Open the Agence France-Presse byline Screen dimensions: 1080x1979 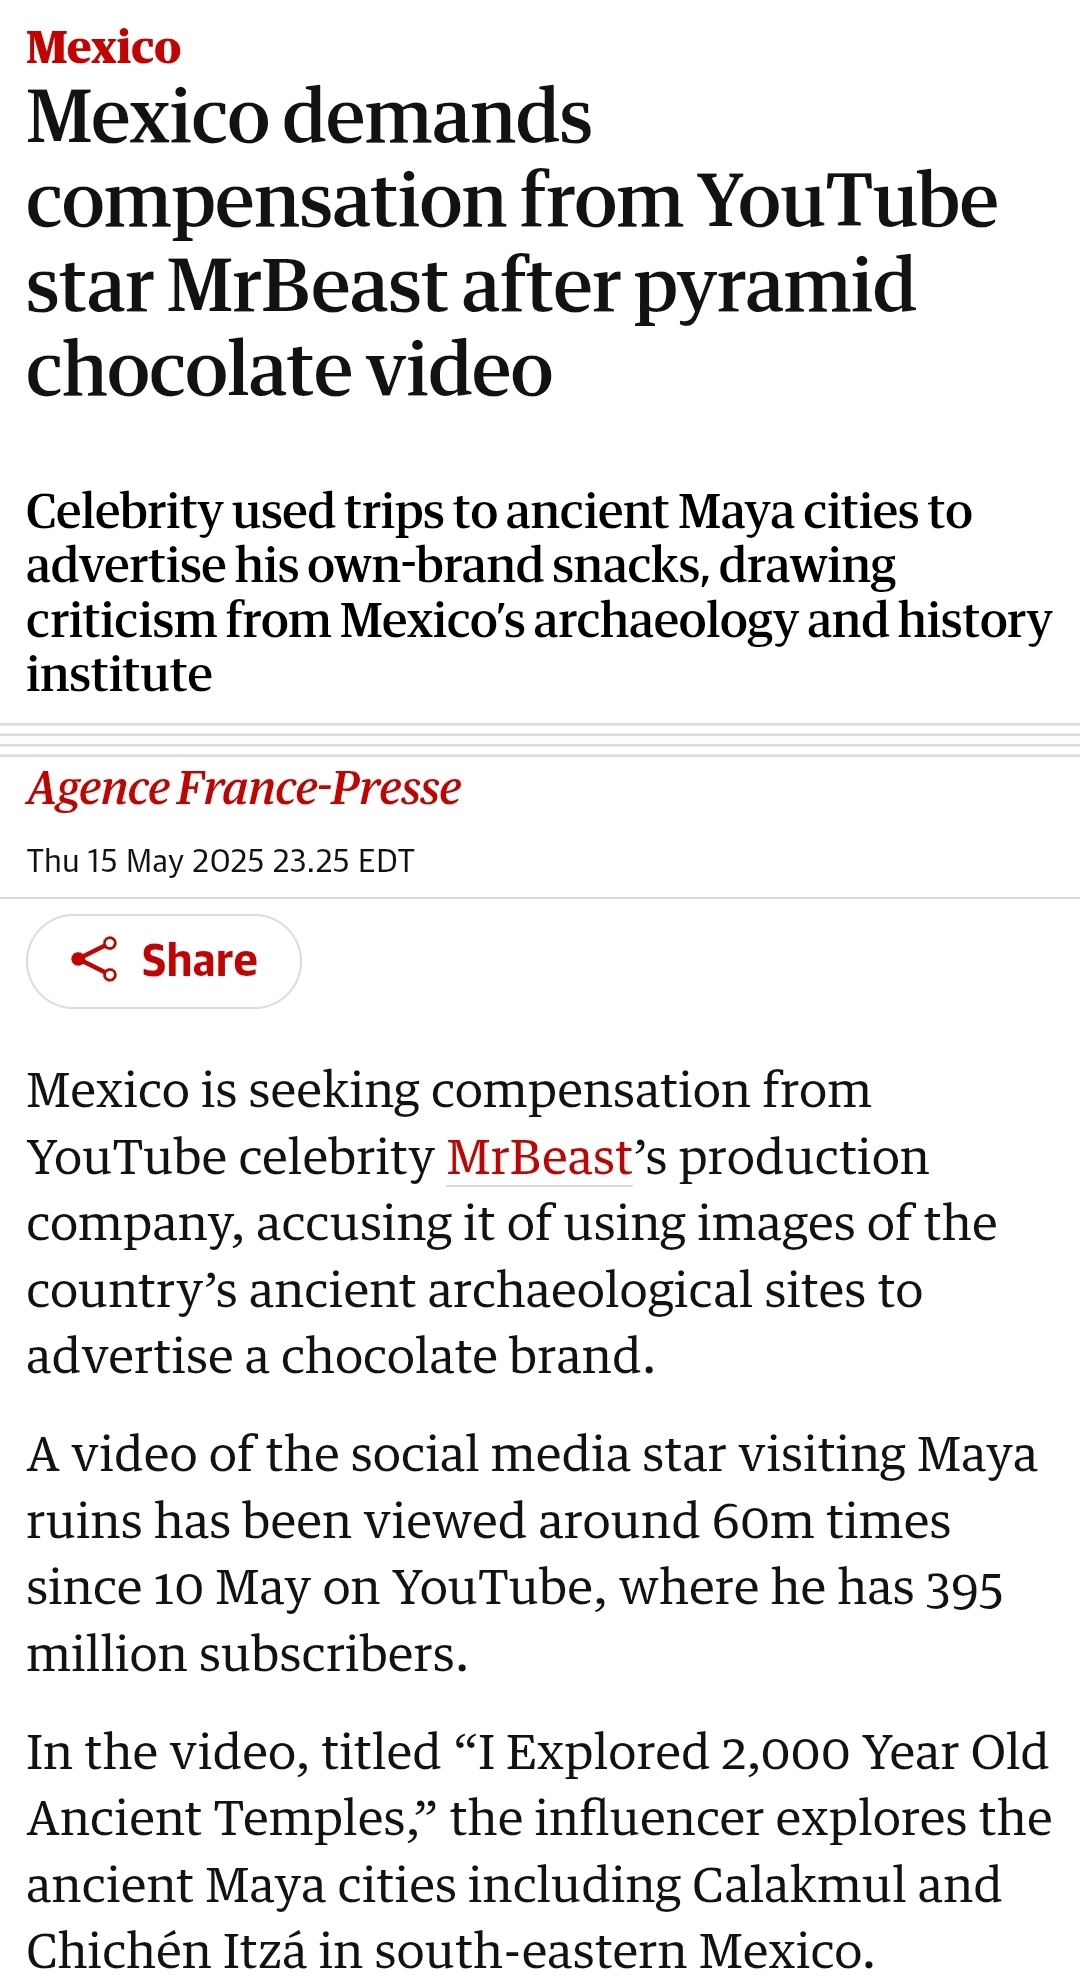pyautogui.click(x=243, y=788)
